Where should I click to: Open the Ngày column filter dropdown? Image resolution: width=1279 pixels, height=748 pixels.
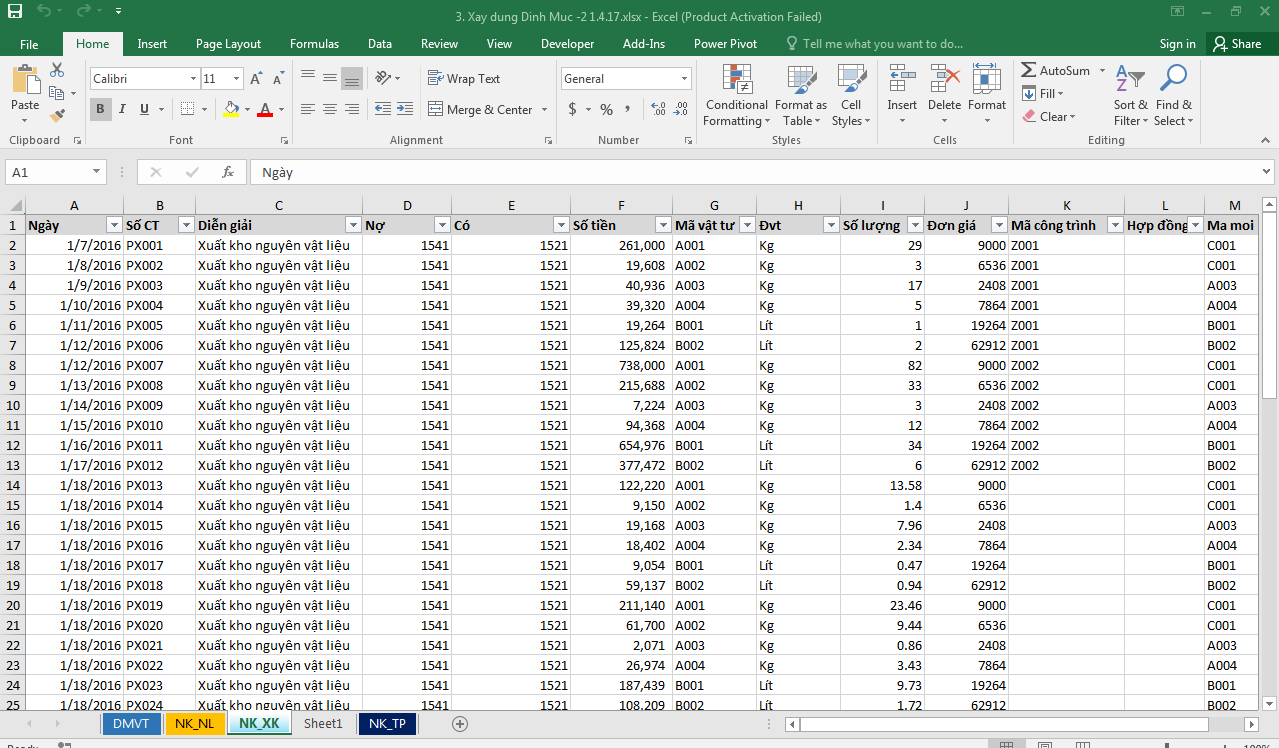(x=114, y=225)
